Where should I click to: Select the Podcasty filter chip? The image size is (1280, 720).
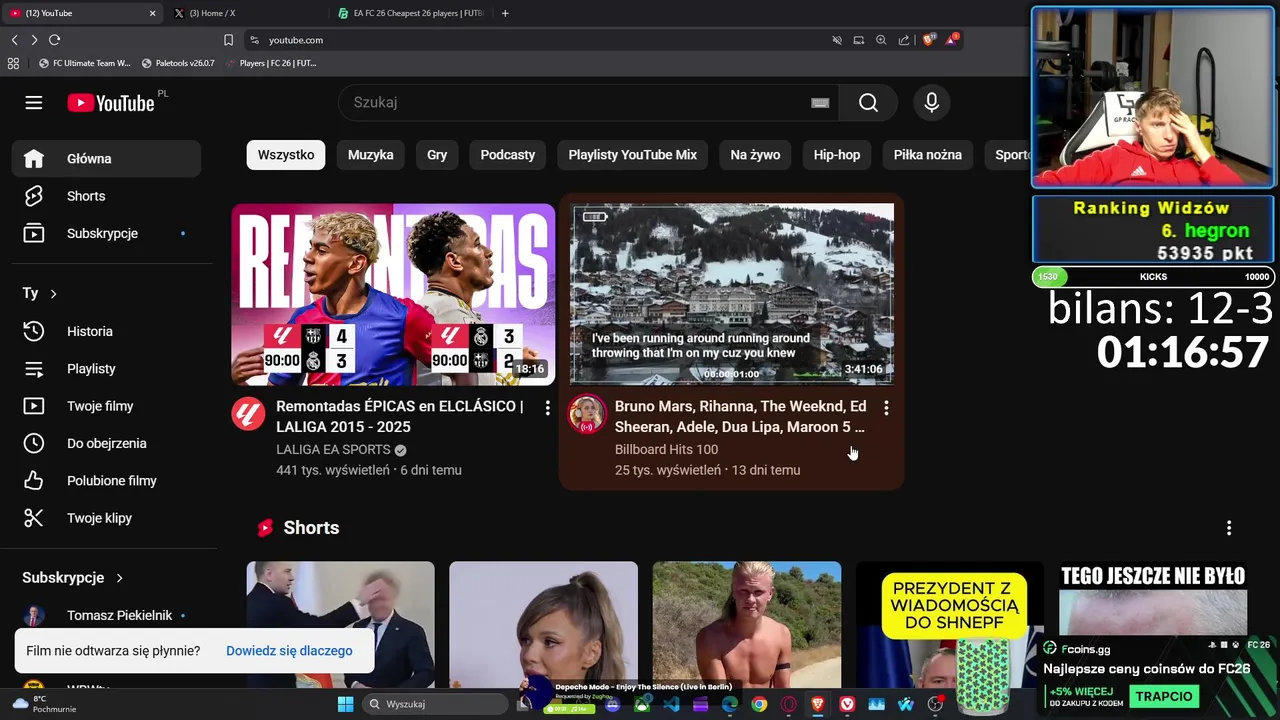pyautogui.click(x=508, y=155)
